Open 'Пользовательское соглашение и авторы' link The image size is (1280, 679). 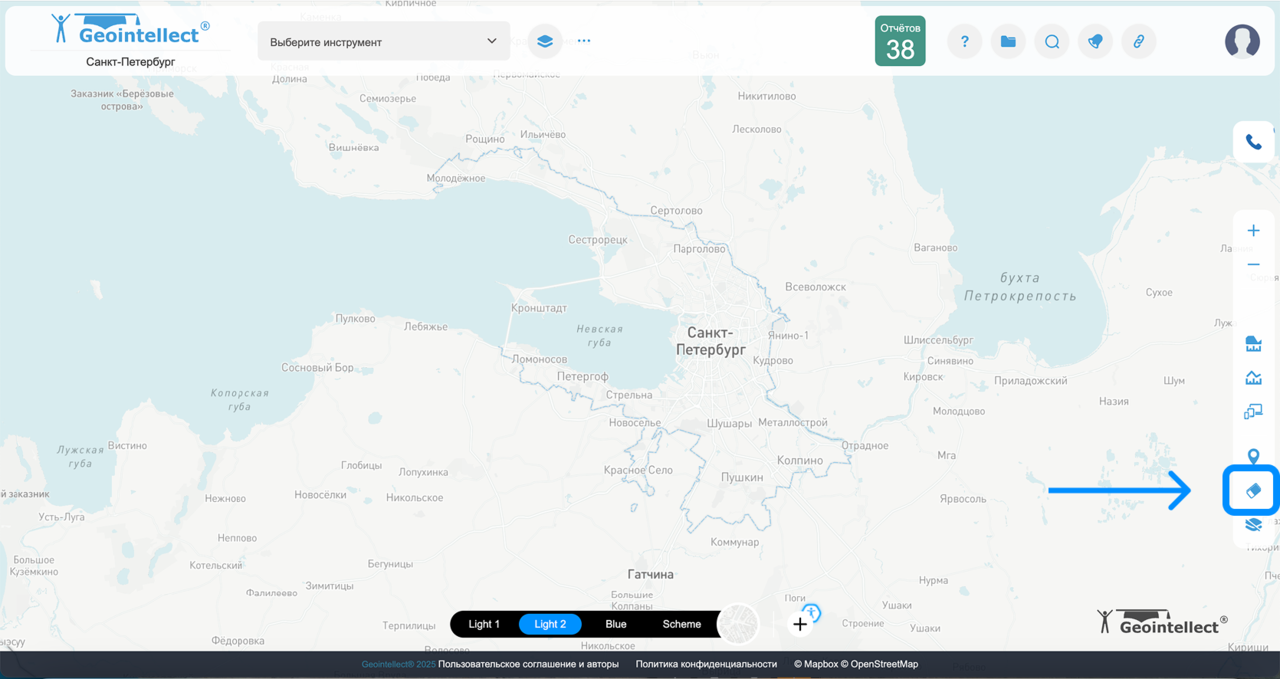click(x=528, y=664)
